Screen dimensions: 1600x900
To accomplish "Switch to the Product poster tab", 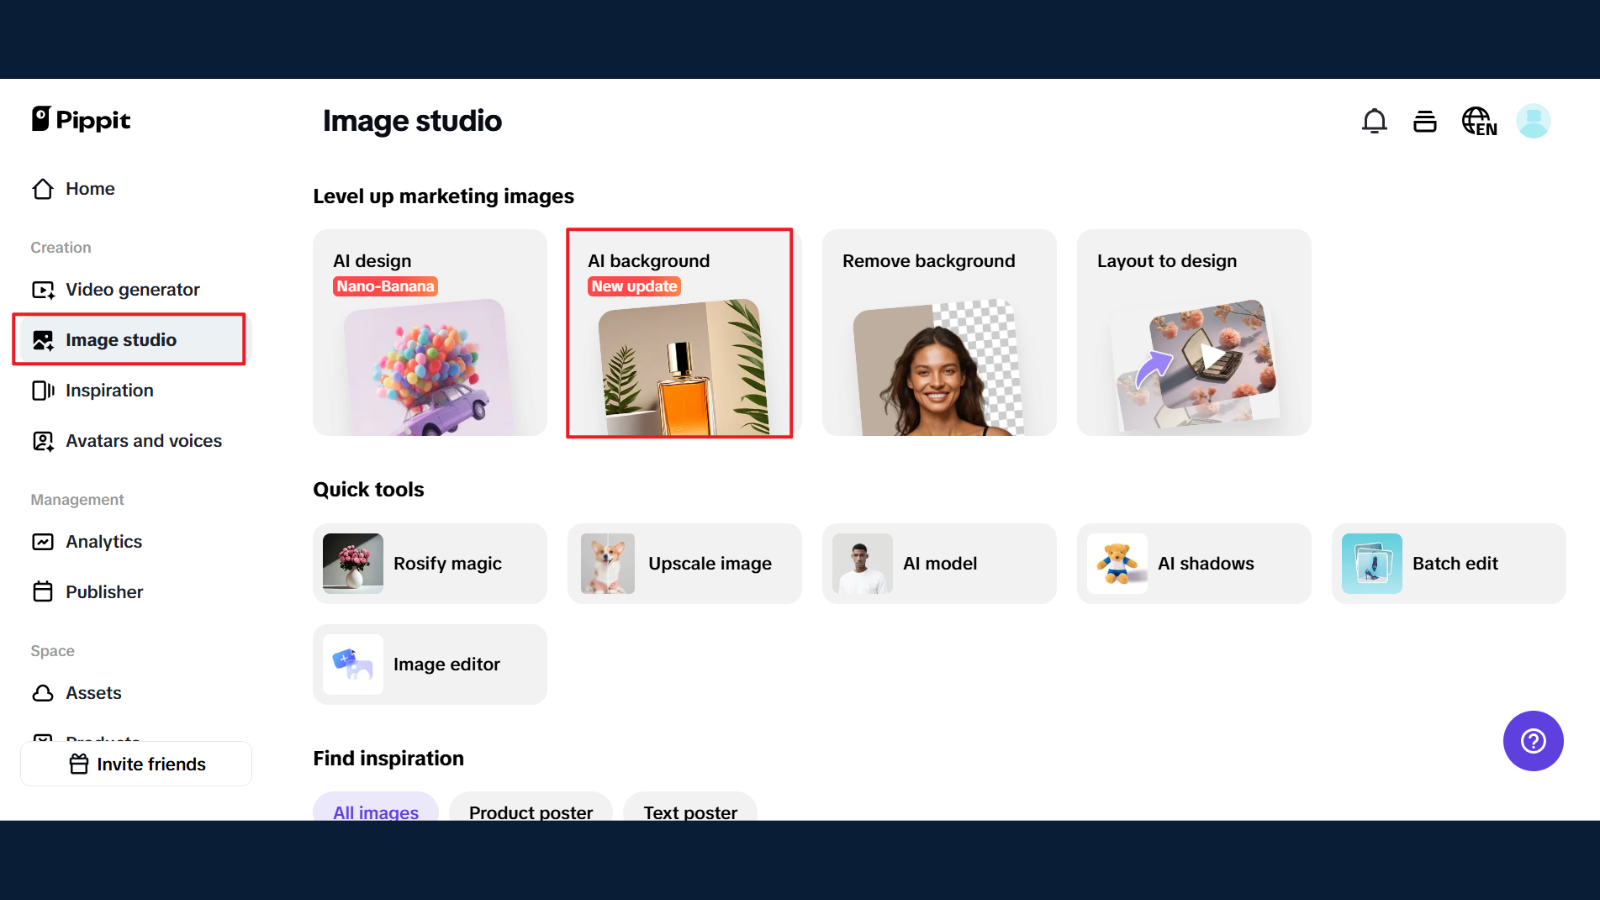I will (x=531, y=810).
